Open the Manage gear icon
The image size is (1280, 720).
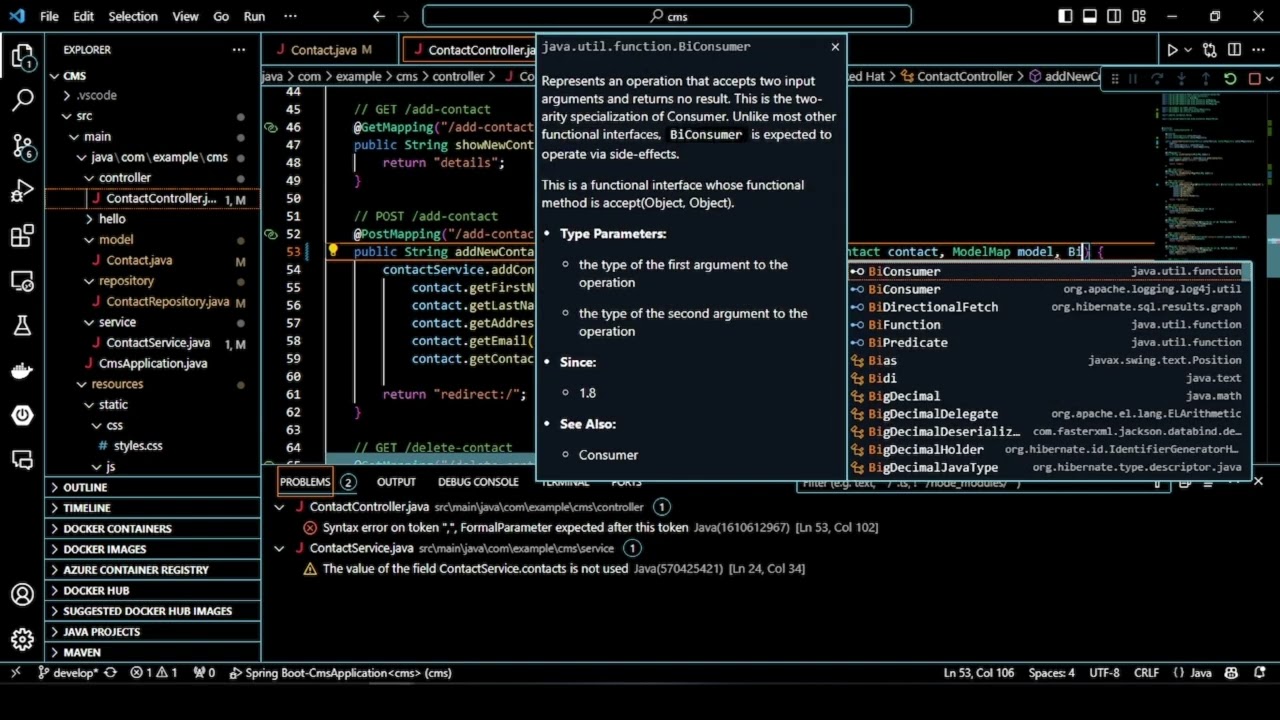coord(22,639)
